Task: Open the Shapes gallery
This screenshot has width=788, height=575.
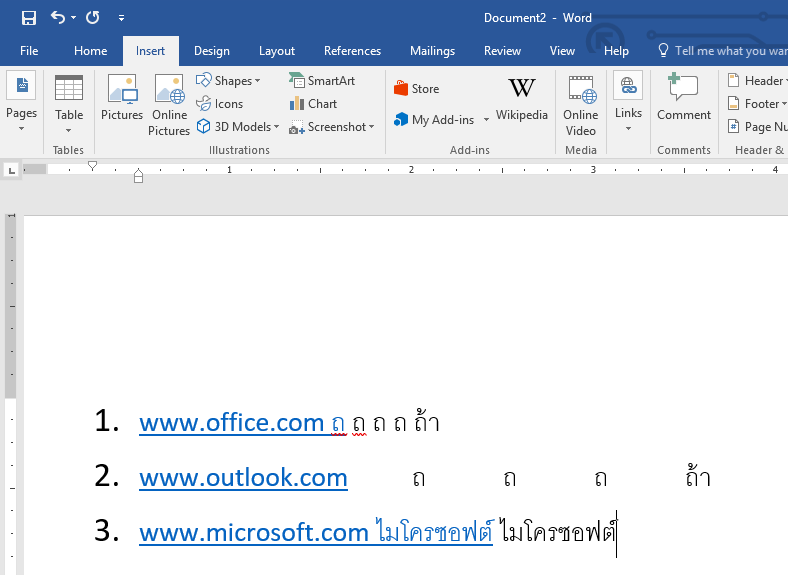Action: click(x=228, y=80)
